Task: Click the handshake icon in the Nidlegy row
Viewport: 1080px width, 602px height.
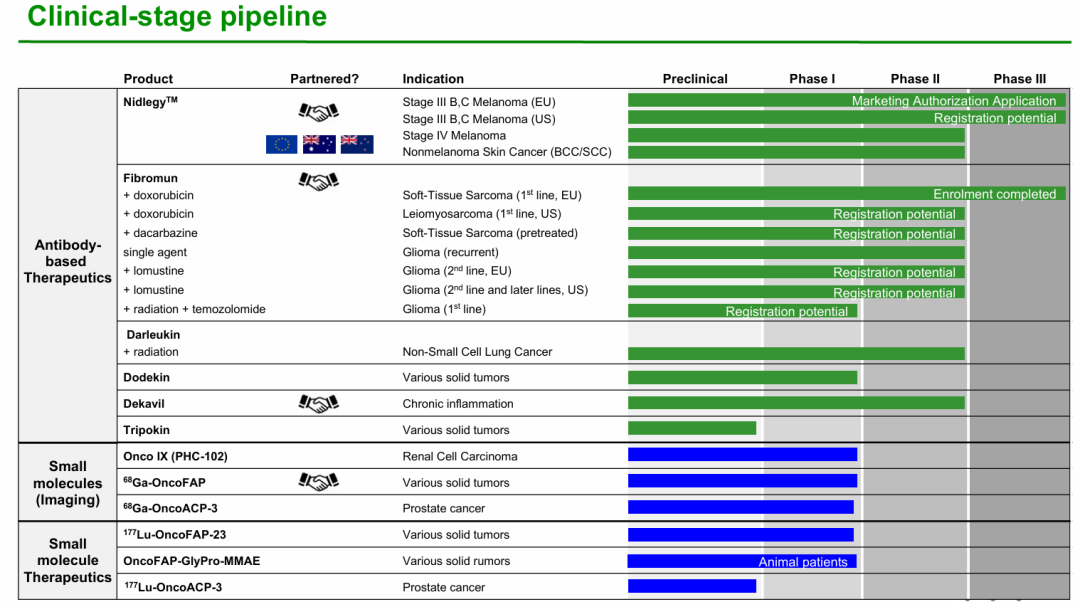Action: point(318,110)
